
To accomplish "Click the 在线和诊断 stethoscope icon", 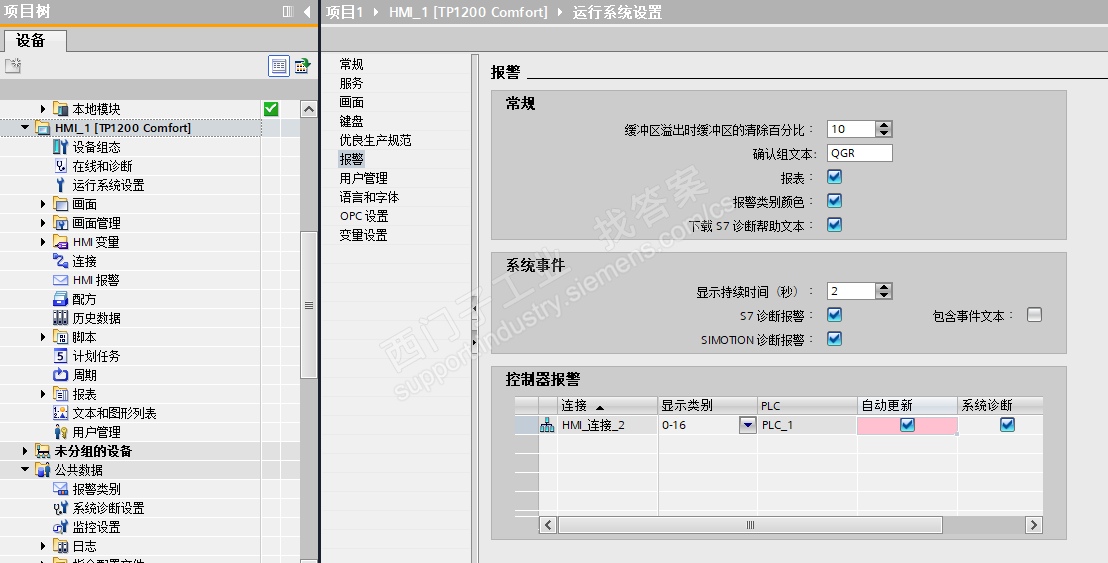I will [x=61, y=166].
